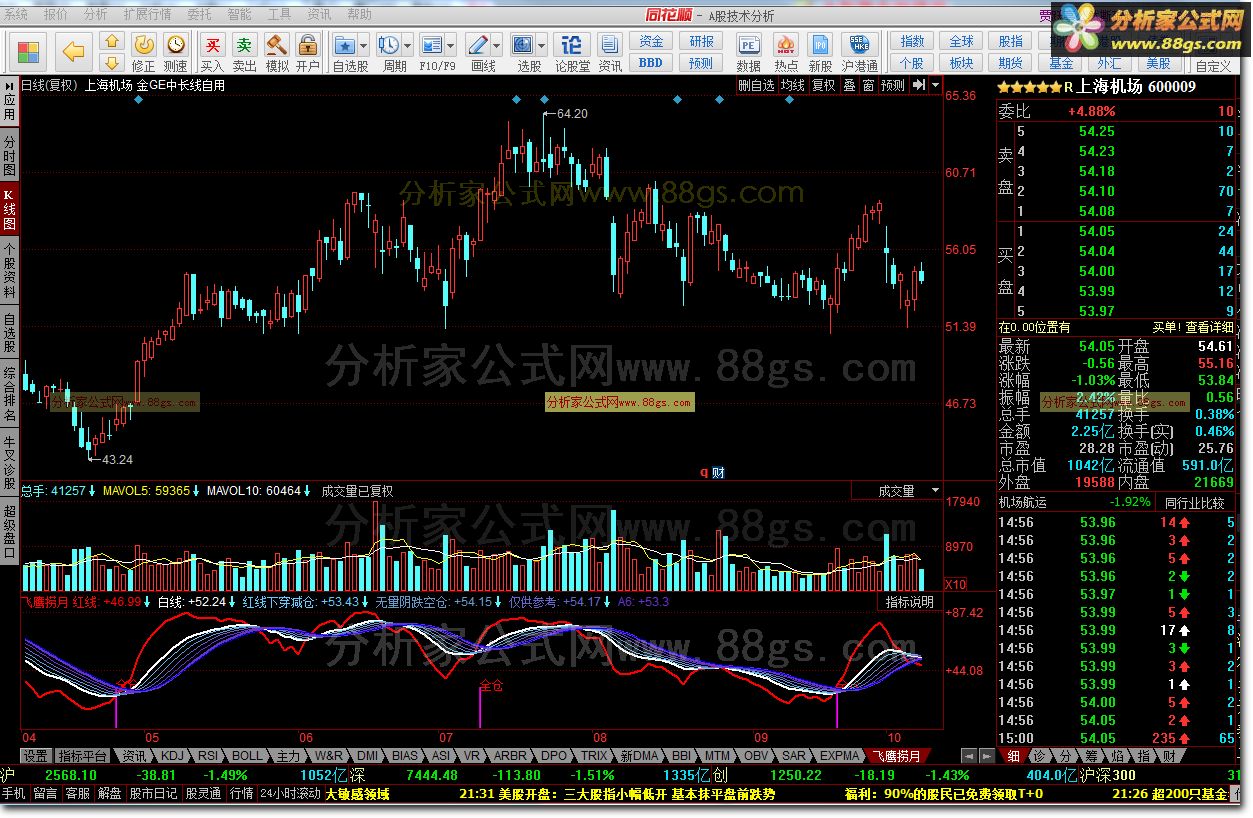Click the 财 marker on the chart

point(718,473)
